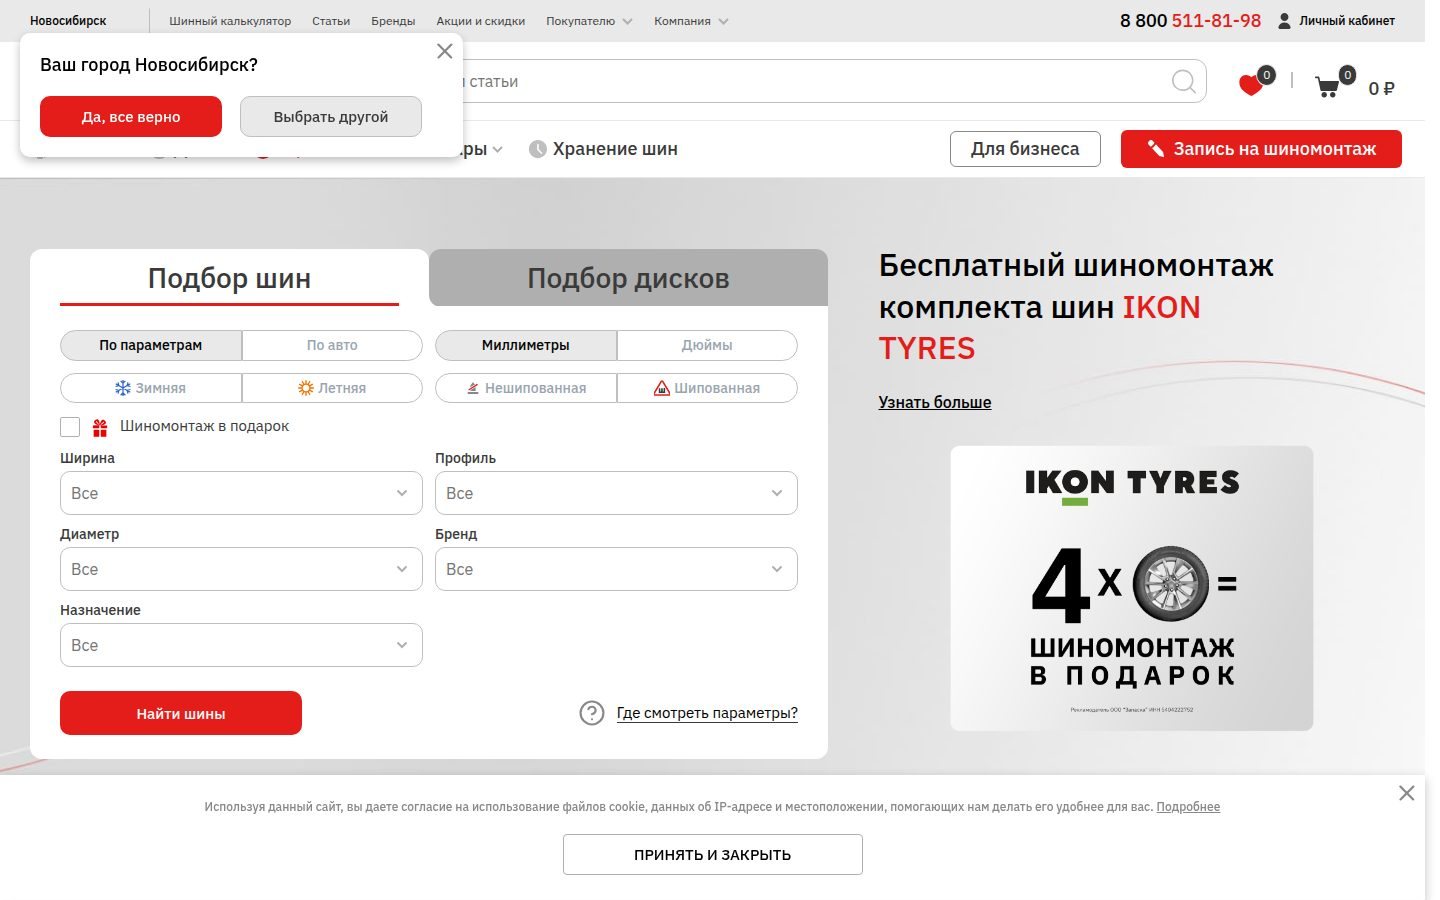Image resolution: width=1440 pixels, height=900 pixels.
Task: Click the gift icon near Шиномонтаж в подарок
Action: (100, 428)
